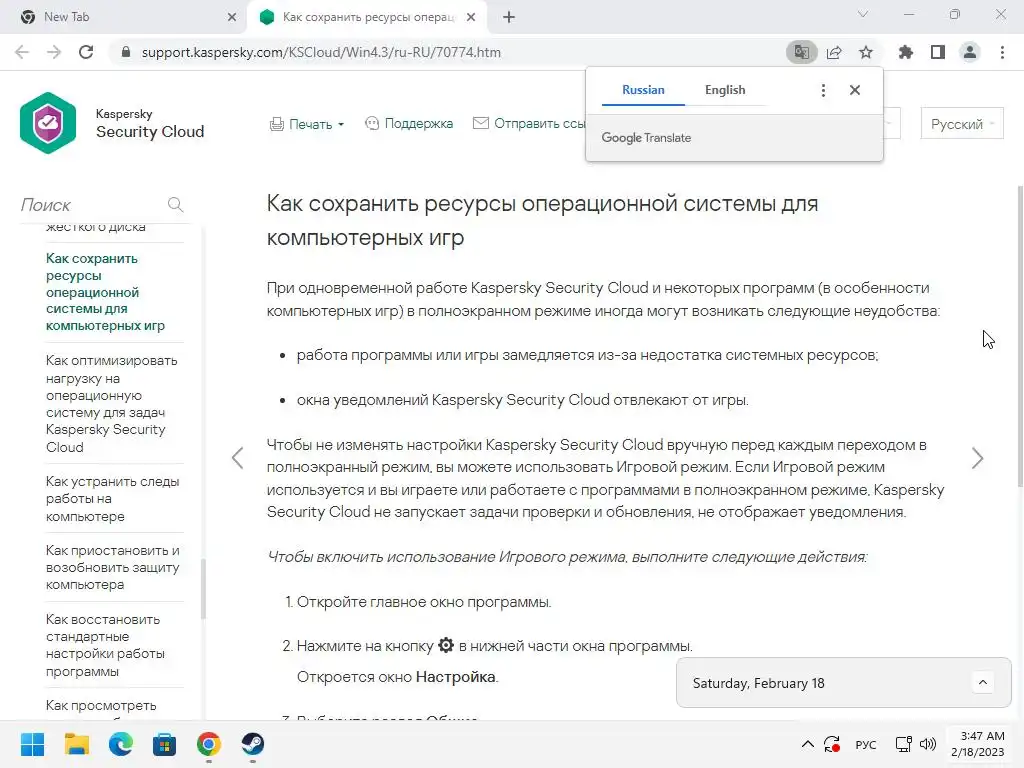This screenshot has height=768, width=1024.
Task: Open Microsoft Store from the taskbar
Action: pos(165,744)
